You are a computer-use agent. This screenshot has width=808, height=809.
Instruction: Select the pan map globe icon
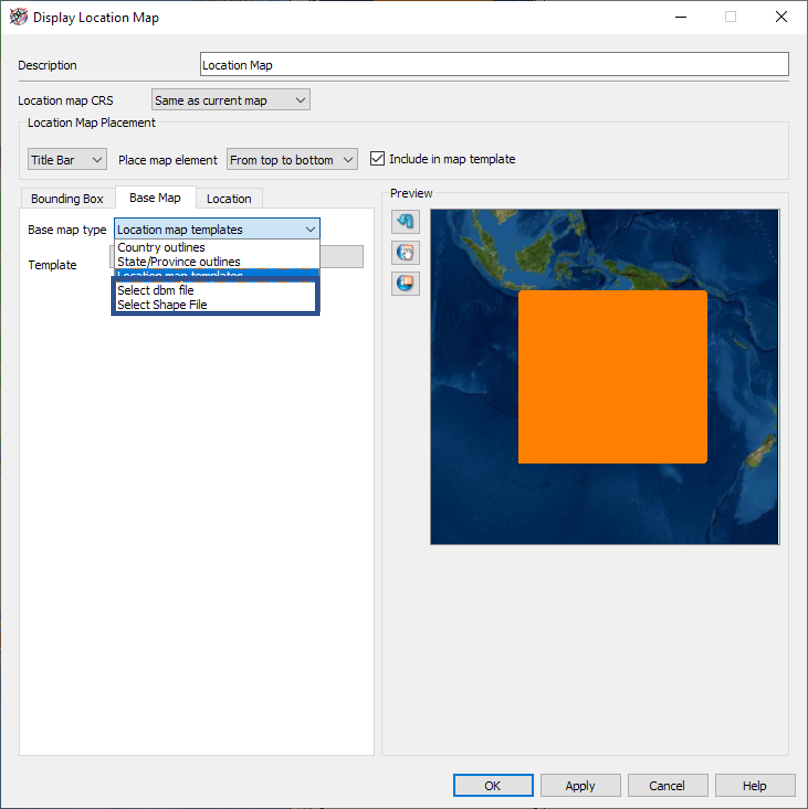click(405, 252)
